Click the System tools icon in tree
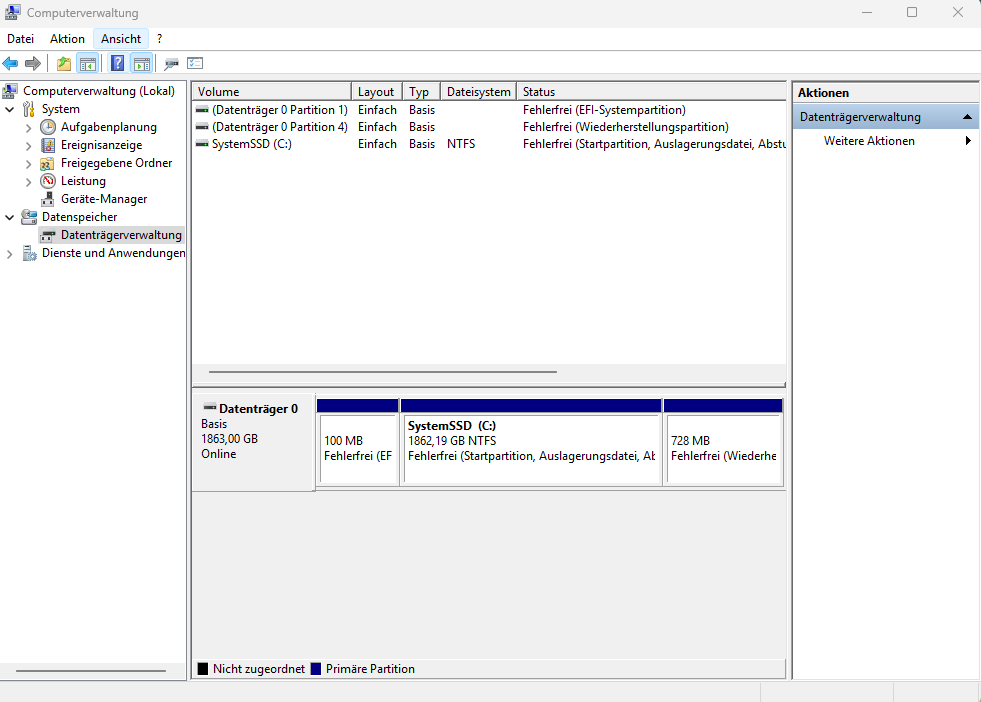The width and height of the screenshot is (981, 702). 29,109
